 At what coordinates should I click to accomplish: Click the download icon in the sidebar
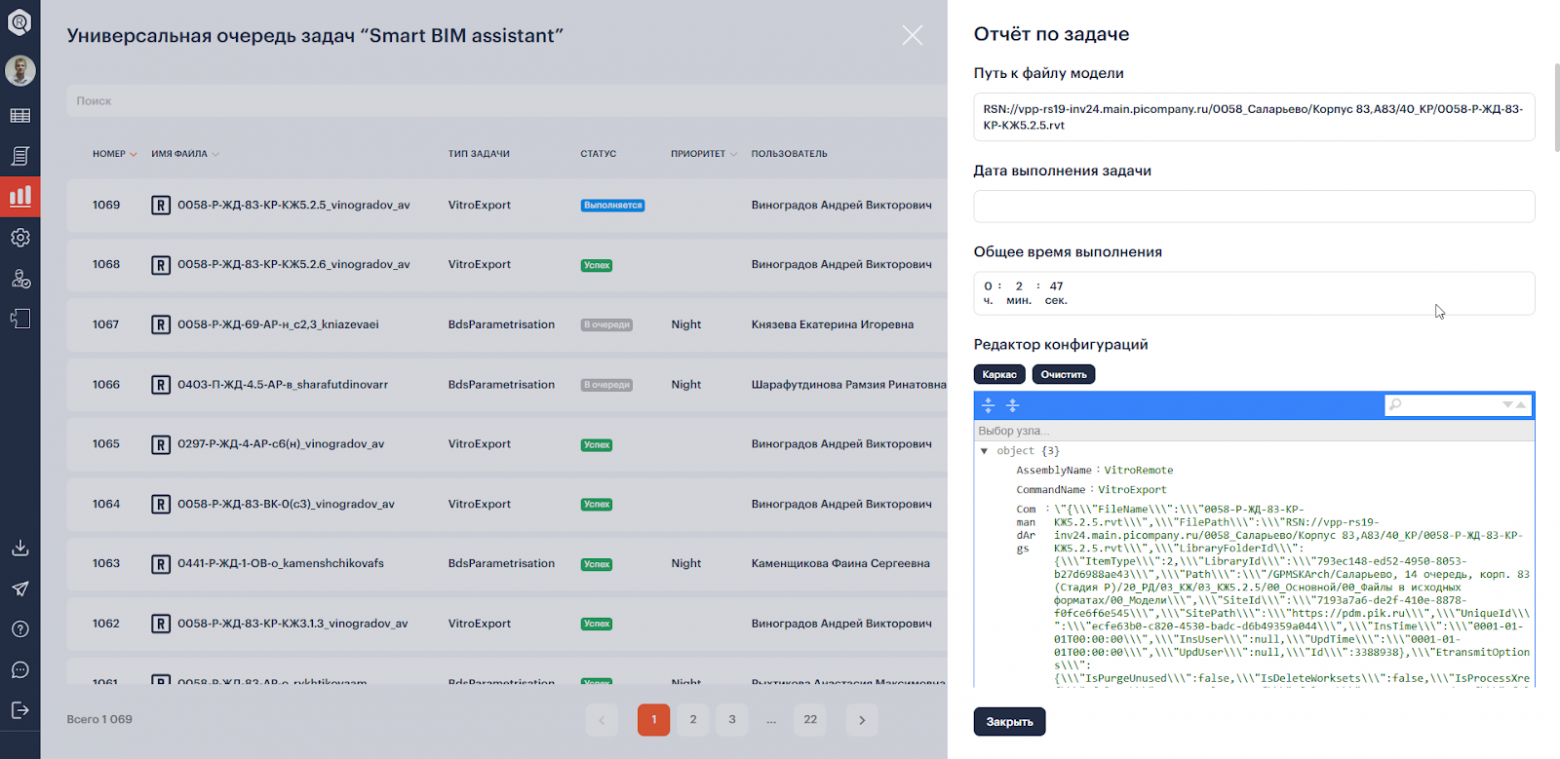point(20,547)
